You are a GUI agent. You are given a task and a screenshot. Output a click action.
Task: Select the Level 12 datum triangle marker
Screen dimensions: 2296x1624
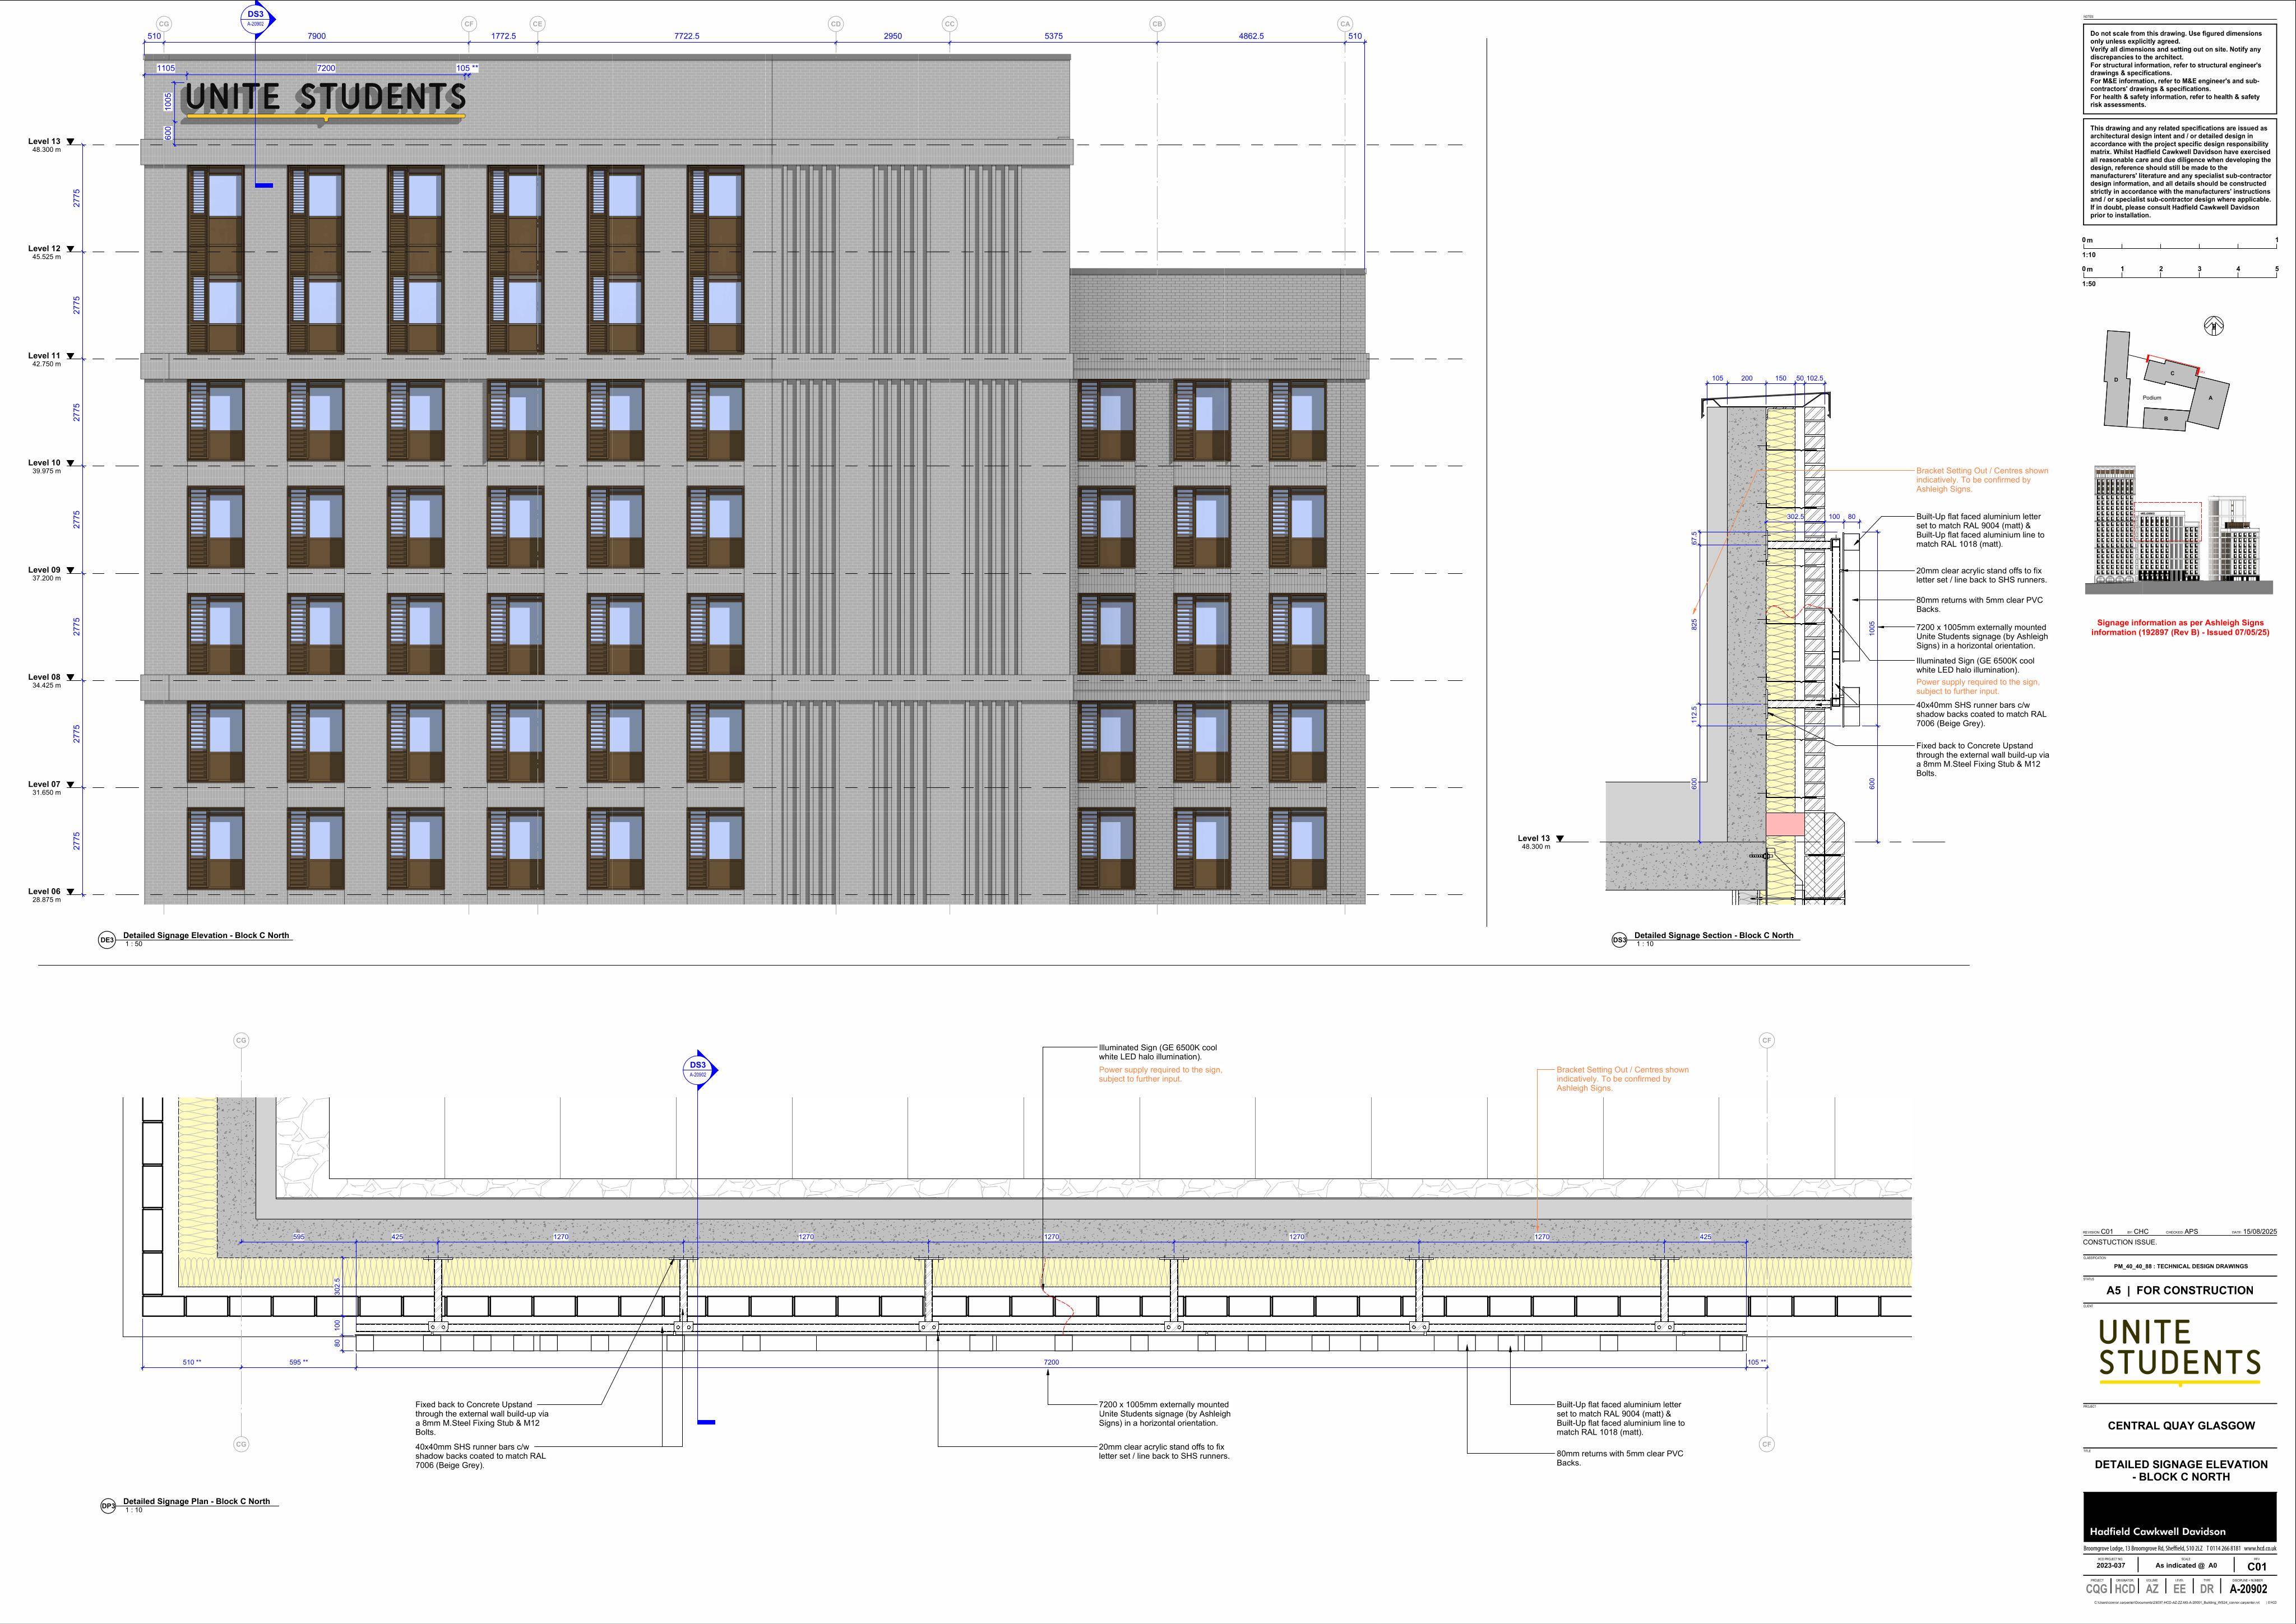pyautogui.click(x=70, y=249)
